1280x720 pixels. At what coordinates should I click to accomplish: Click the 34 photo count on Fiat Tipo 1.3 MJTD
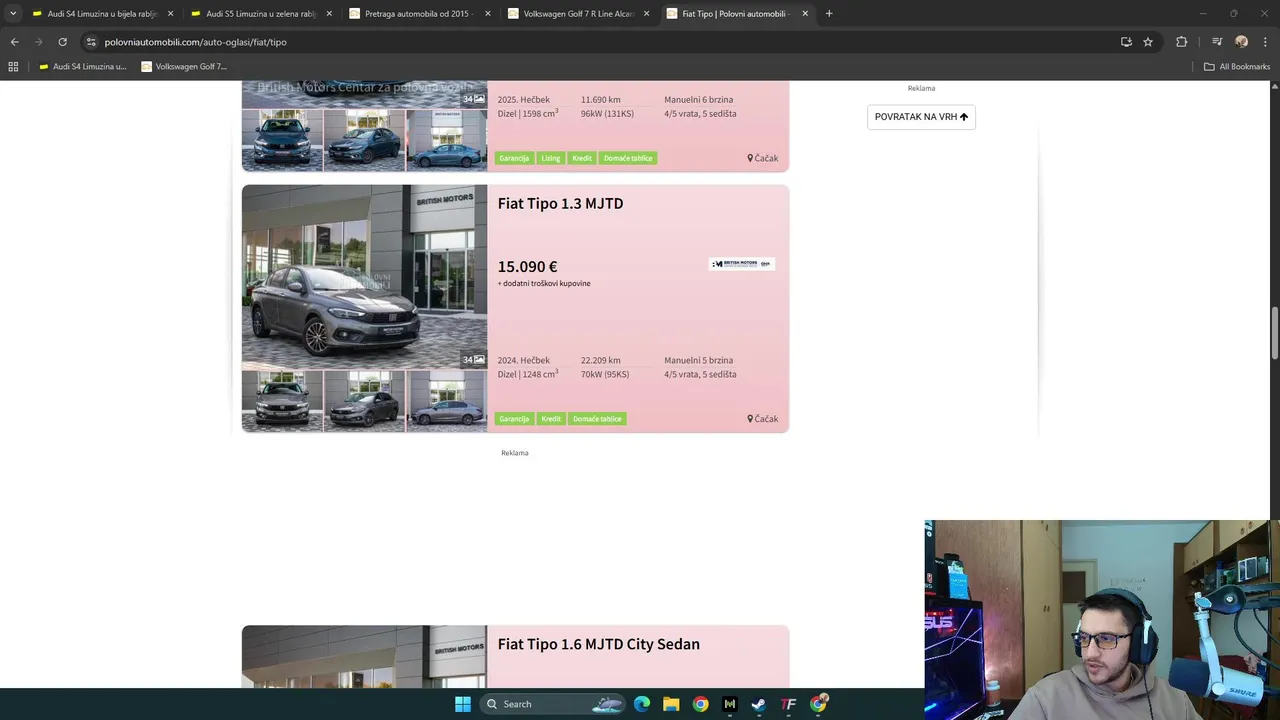pos(474,360)
